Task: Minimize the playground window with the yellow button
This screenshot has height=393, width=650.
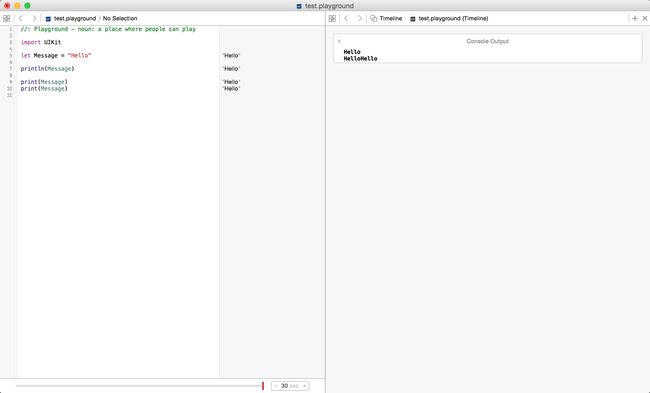Action: point(17,6)
